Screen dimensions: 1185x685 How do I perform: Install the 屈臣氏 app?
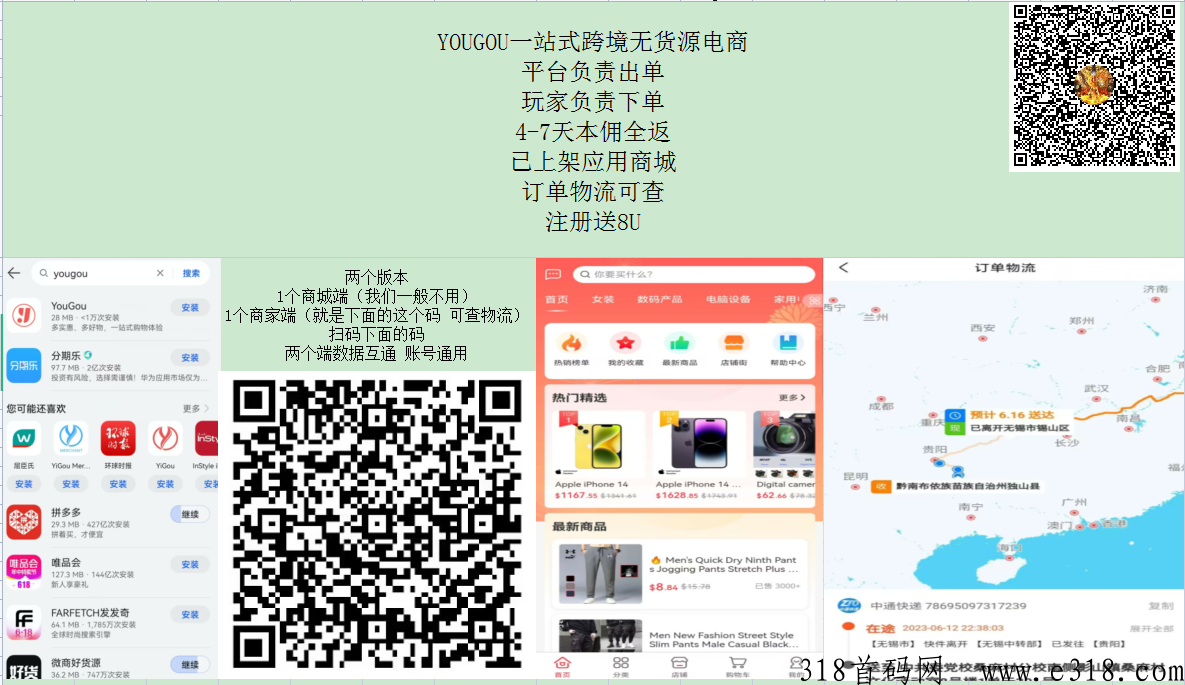[24, 484]
